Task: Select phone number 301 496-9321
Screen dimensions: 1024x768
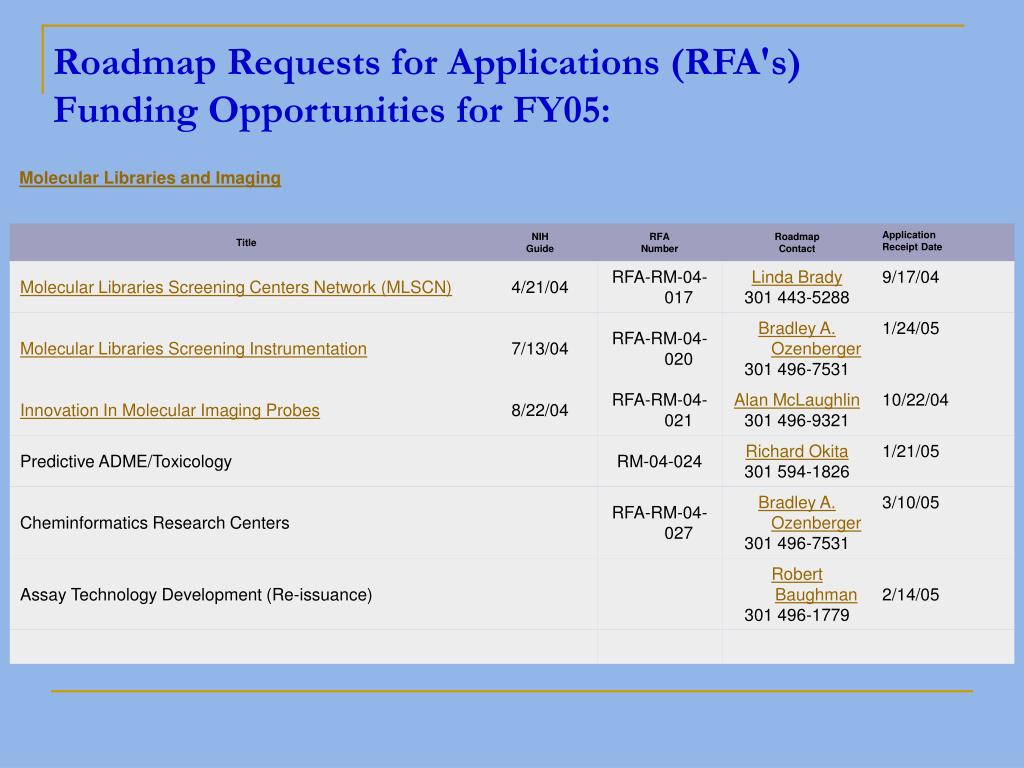Action: (797, 421)
